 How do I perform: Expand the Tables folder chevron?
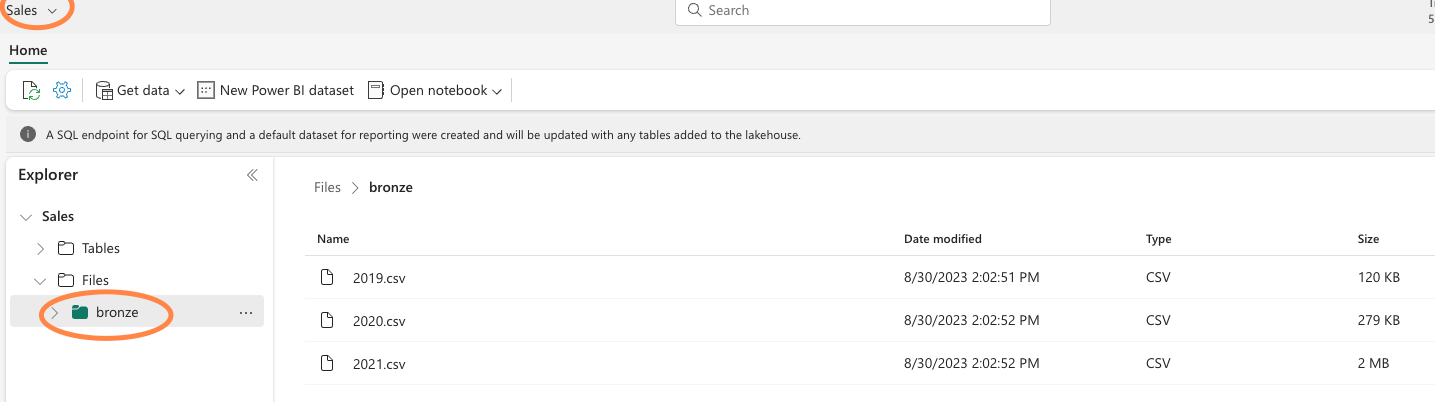point(40,248)
